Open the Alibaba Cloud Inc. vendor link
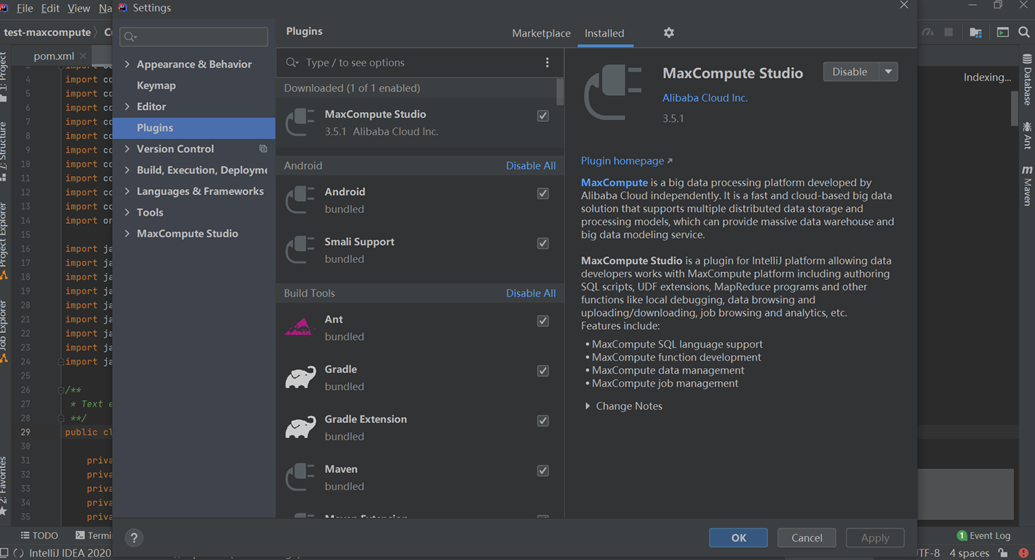Image resolution: width=1035 pixels, height=560 pixels. point(705,98)
